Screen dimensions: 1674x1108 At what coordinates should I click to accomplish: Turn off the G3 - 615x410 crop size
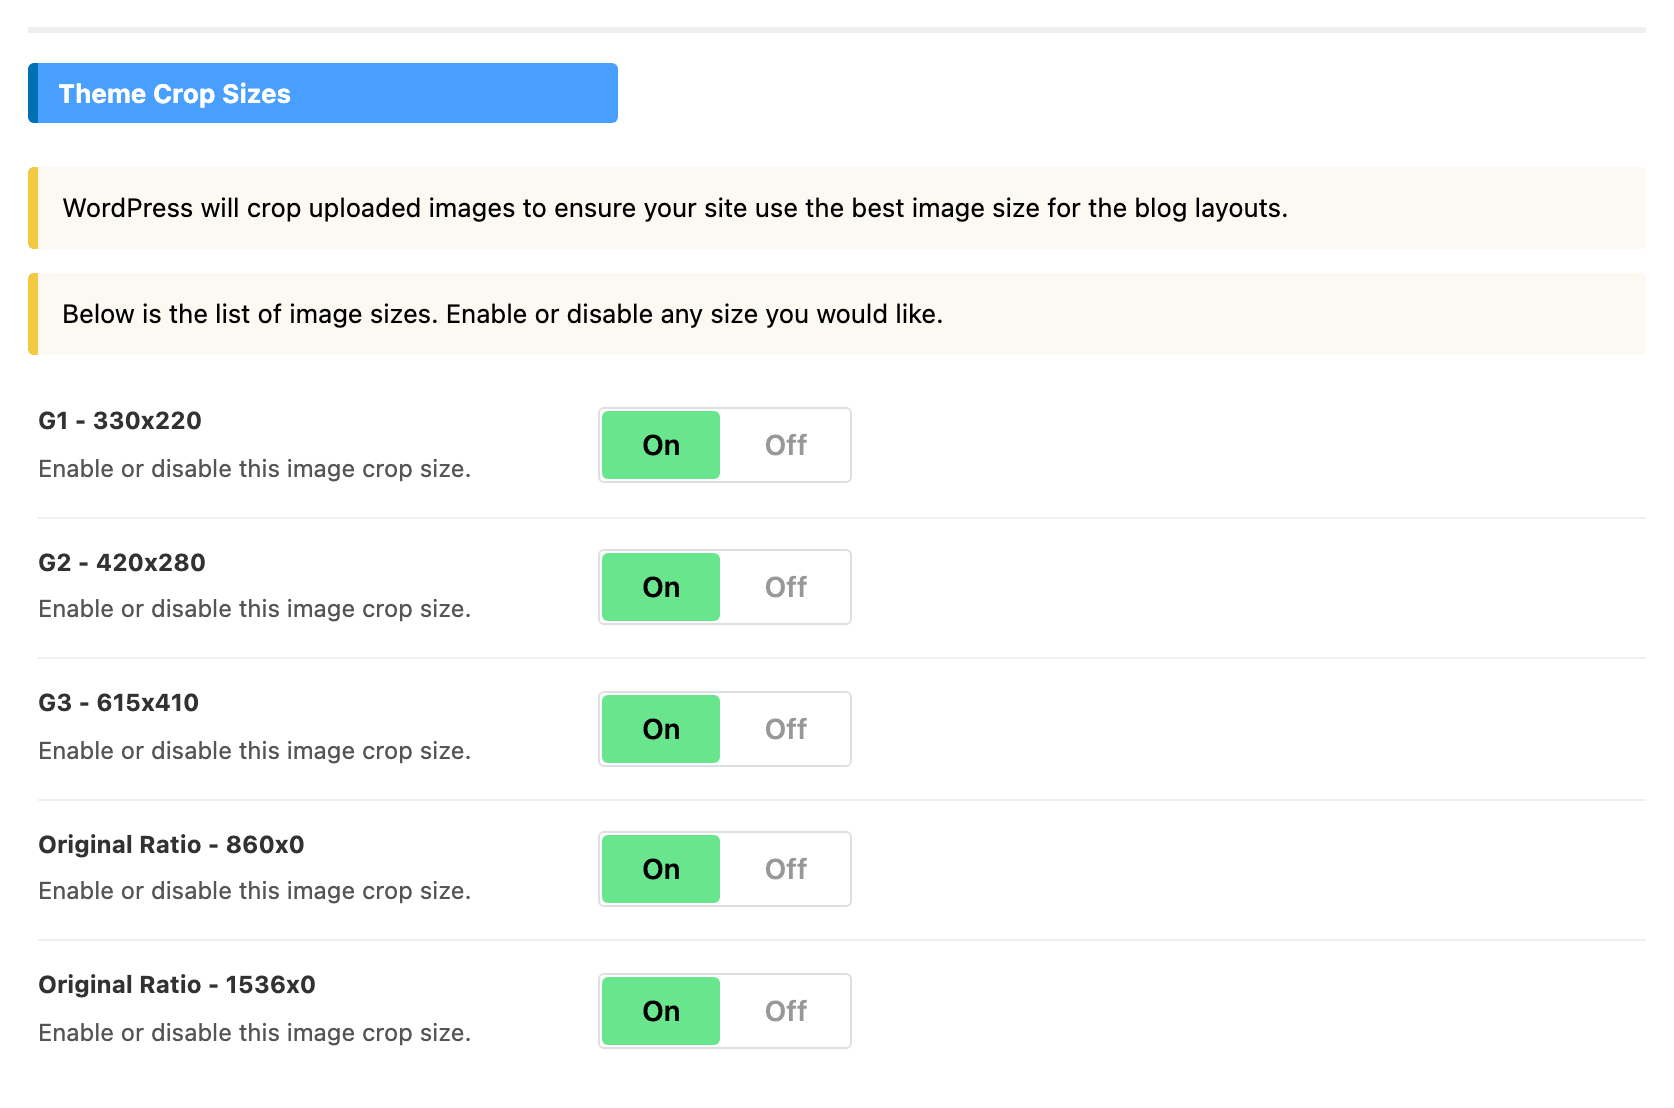pos(786,729)
